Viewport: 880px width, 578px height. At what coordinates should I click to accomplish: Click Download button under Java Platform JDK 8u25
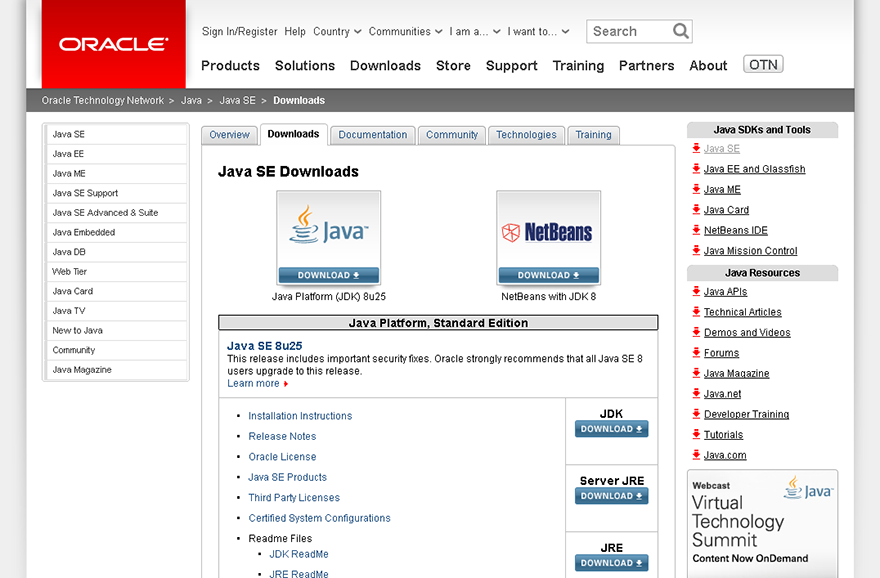(x=329, y=275)
